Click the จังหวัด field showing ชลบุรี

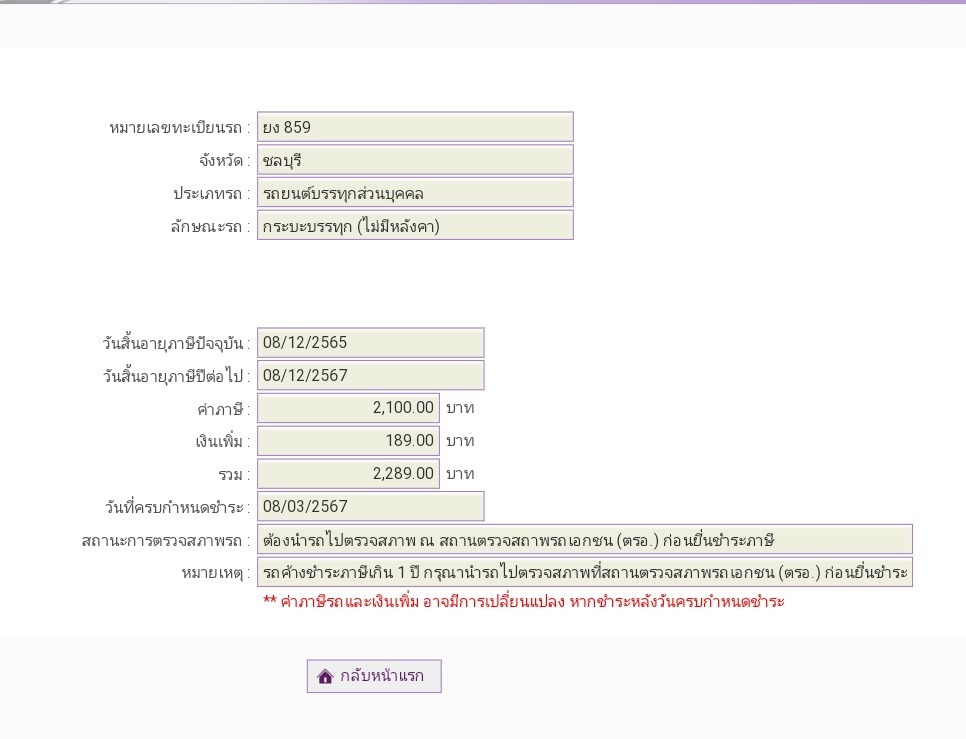click(x=415, y=160)
